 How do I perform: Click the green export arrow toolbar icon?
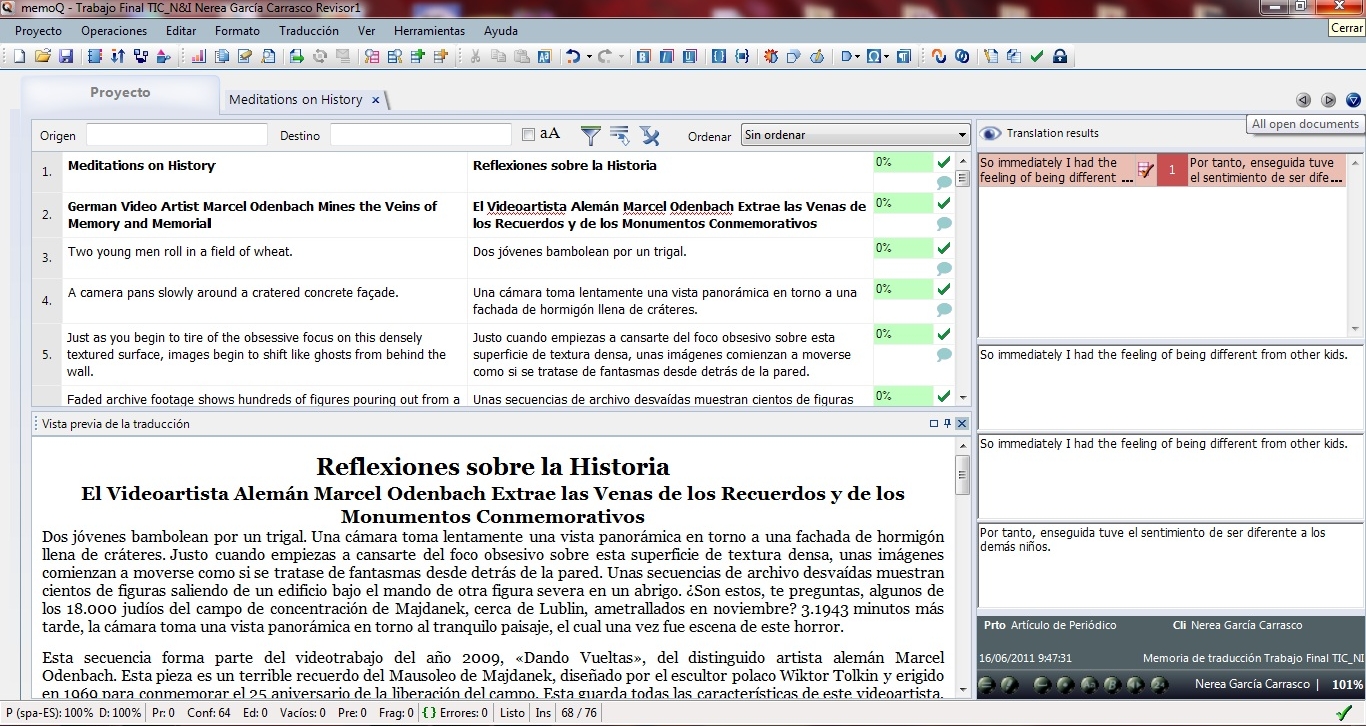click(x=296, y=57)
